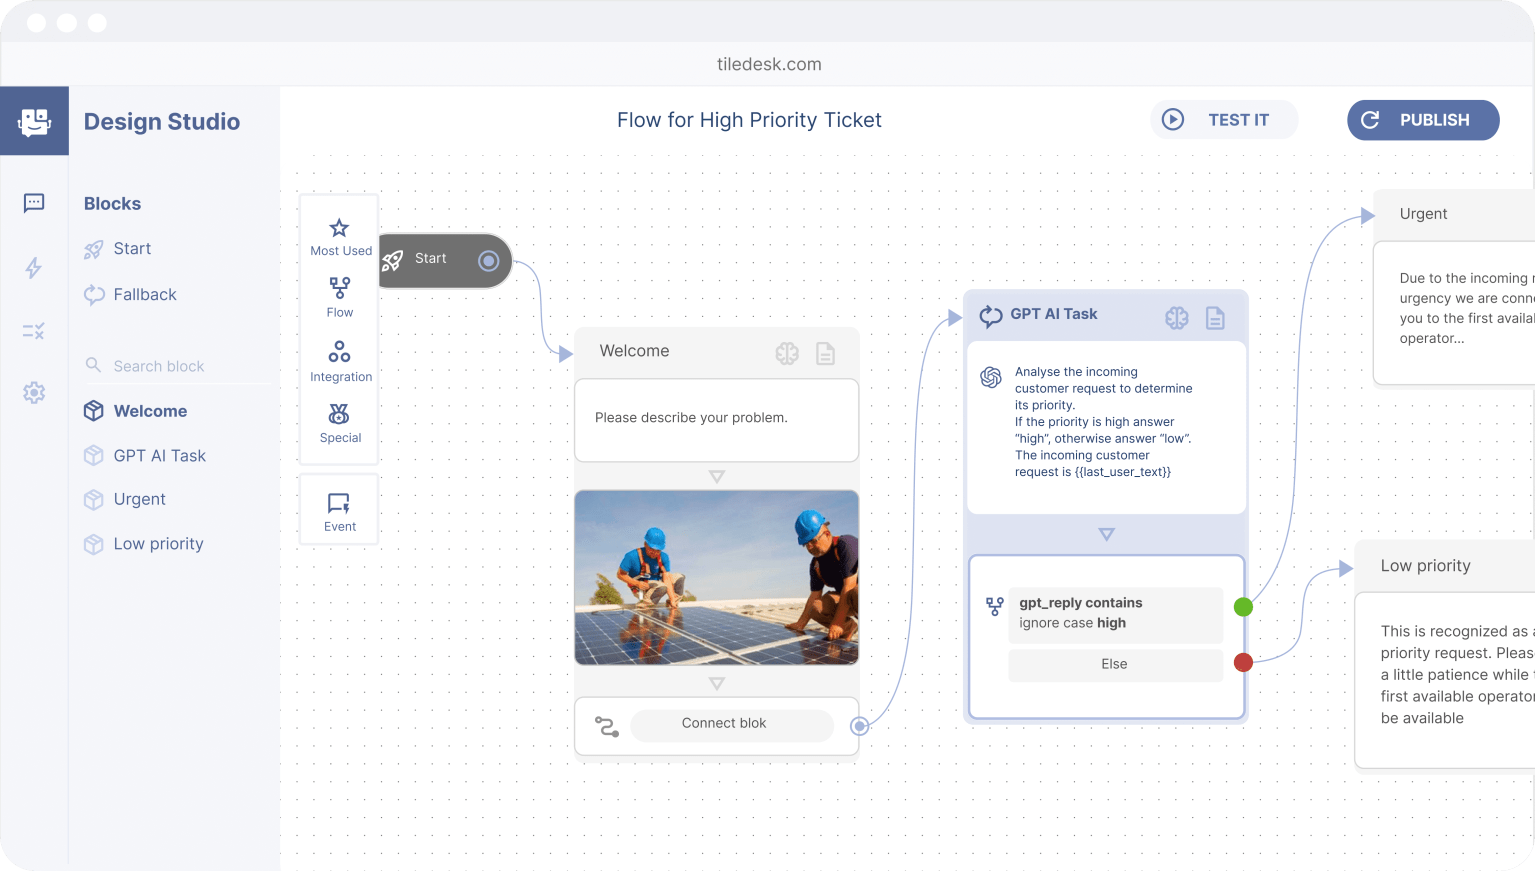Expand the triangle below the 'Please describe your problem' message
Screen dimensions: 1535x871
pyautogui.click(x=716, y=478)
